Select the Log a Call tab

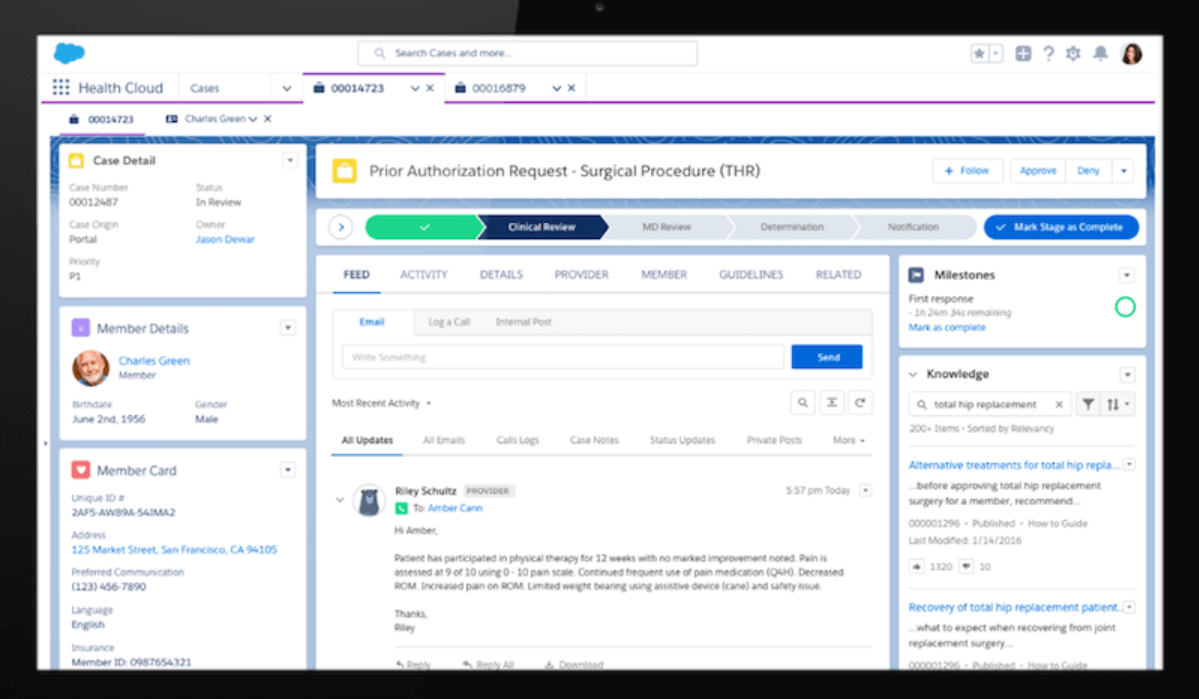[x=449, y=322]
